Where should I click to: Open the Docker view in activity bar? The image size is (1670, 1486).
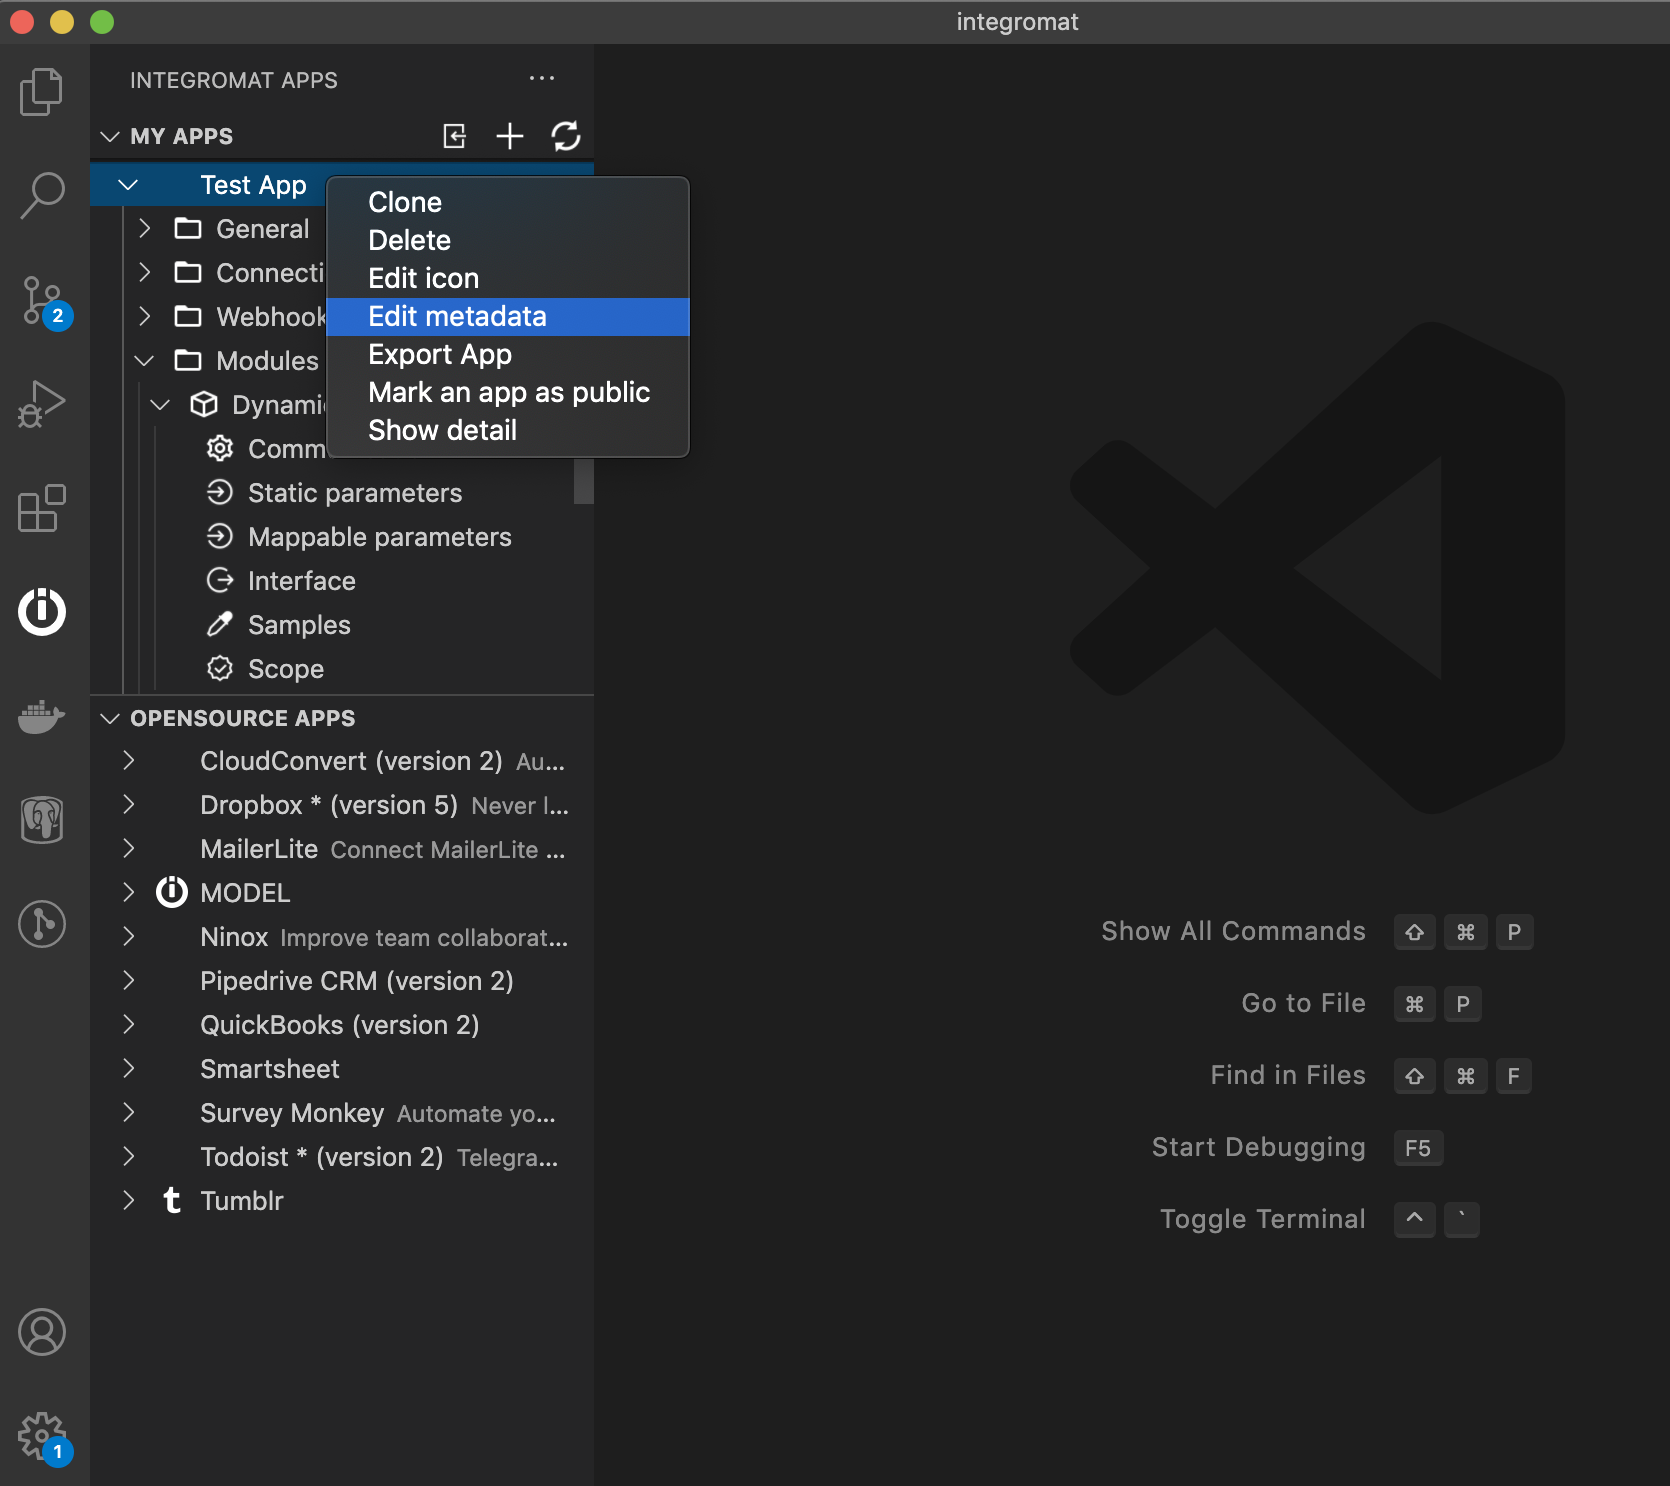[42, 716]
